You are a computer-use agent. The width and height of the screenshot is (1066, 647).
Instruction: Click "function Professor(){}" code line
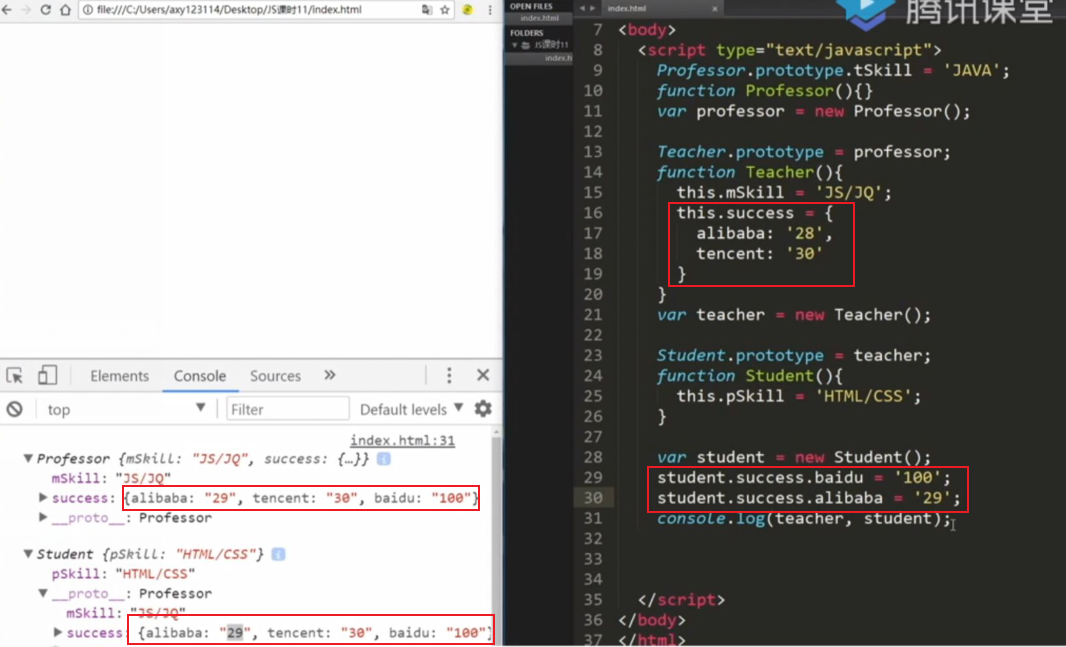click(765, 91)
